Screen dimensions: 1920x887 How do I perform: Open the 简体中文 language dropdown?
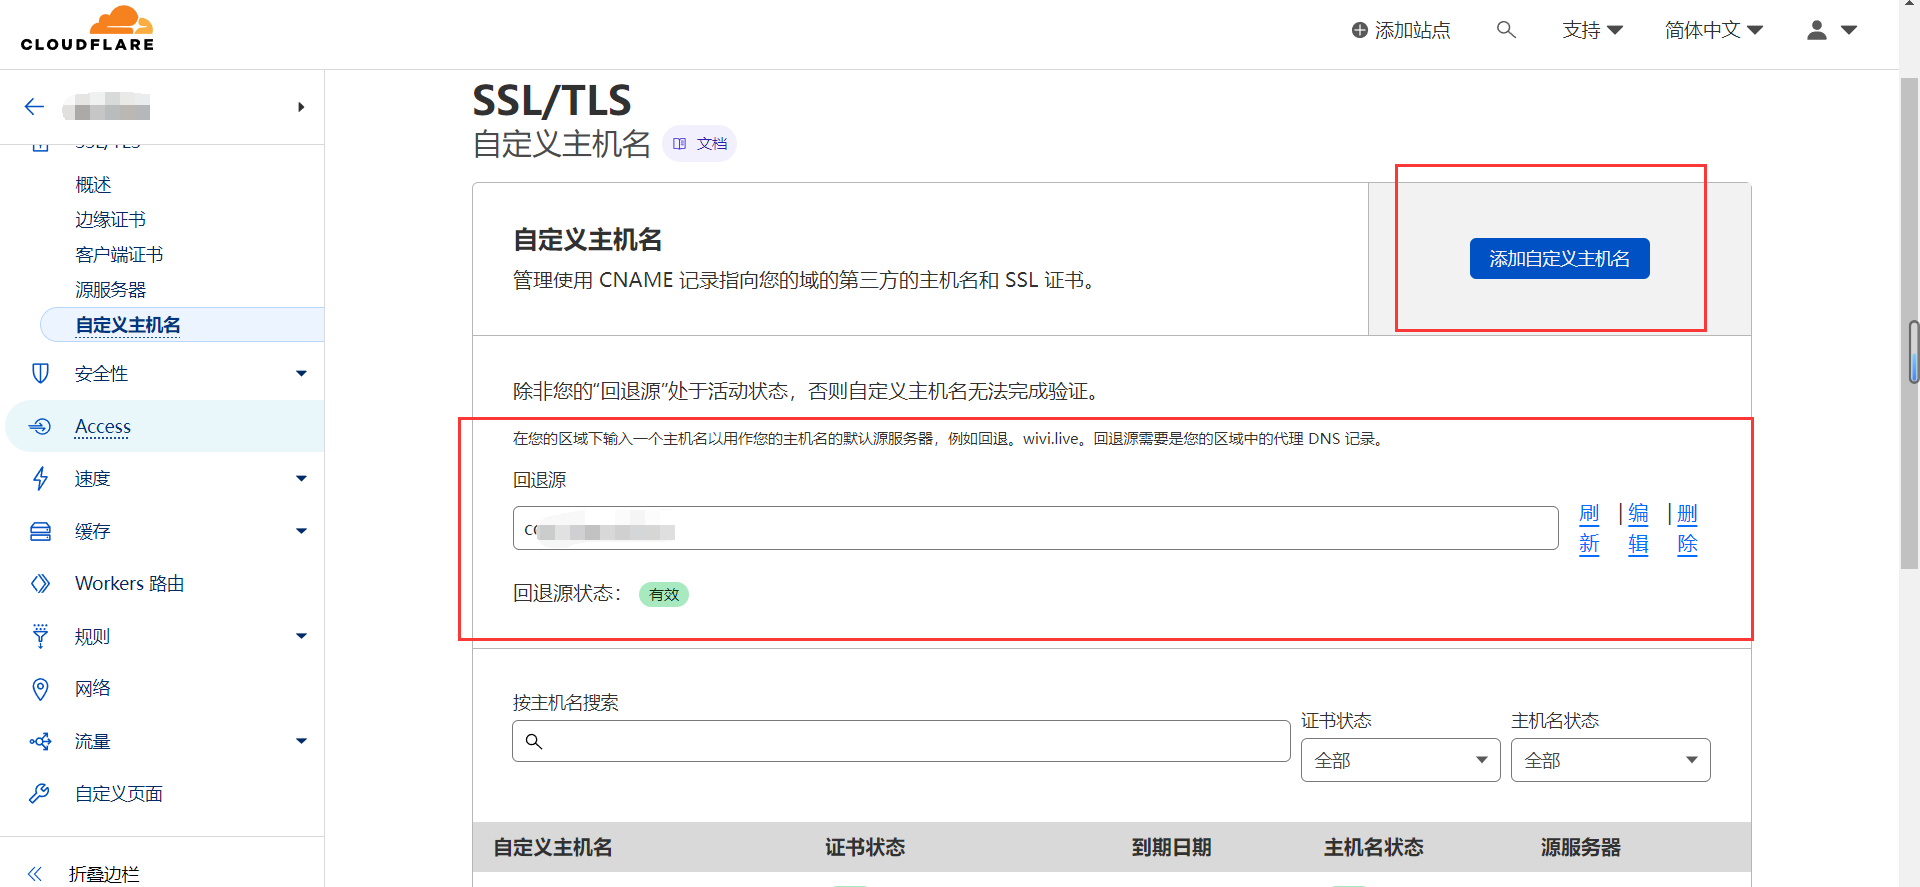tap(1714, 30)
